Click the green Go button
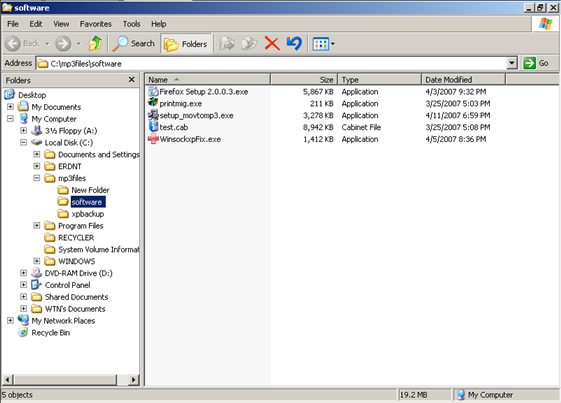This screenshot has width=561, height=403. 536,63
